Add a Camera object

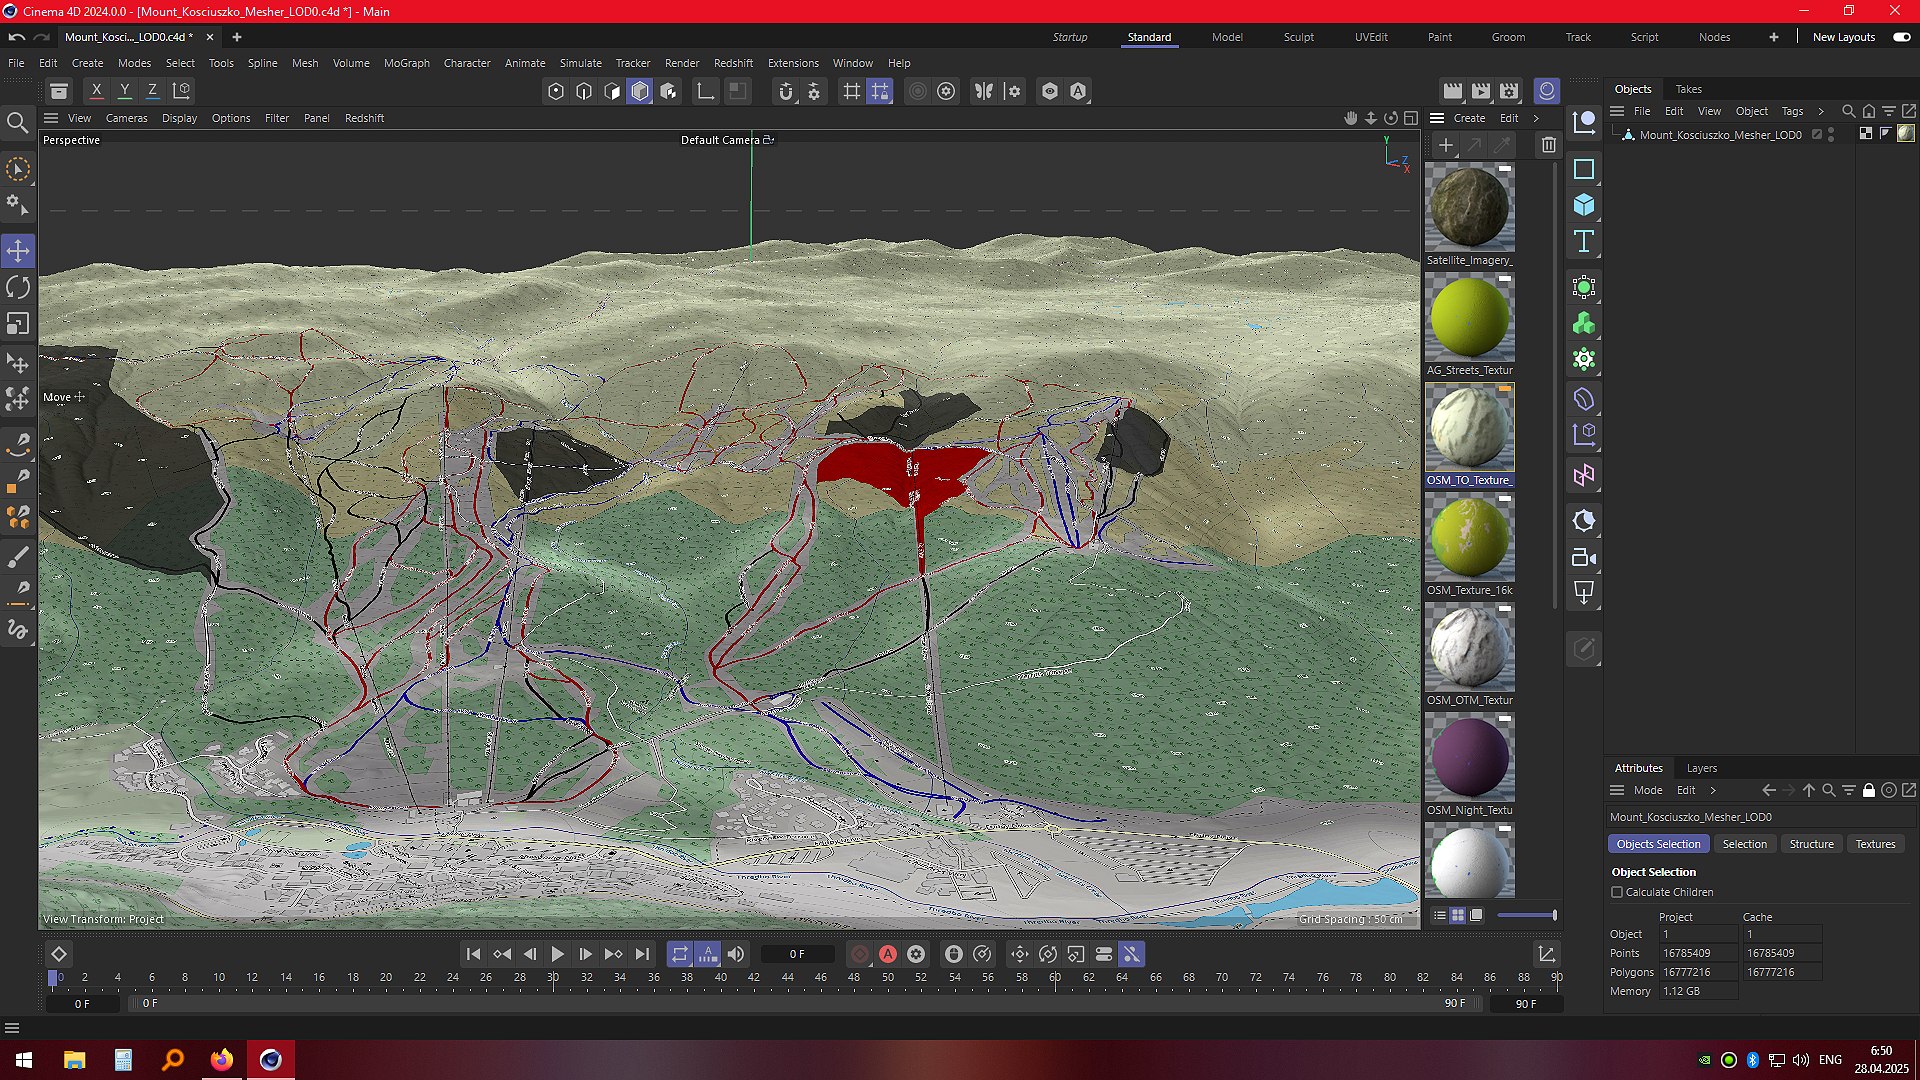coord(1584,558)
